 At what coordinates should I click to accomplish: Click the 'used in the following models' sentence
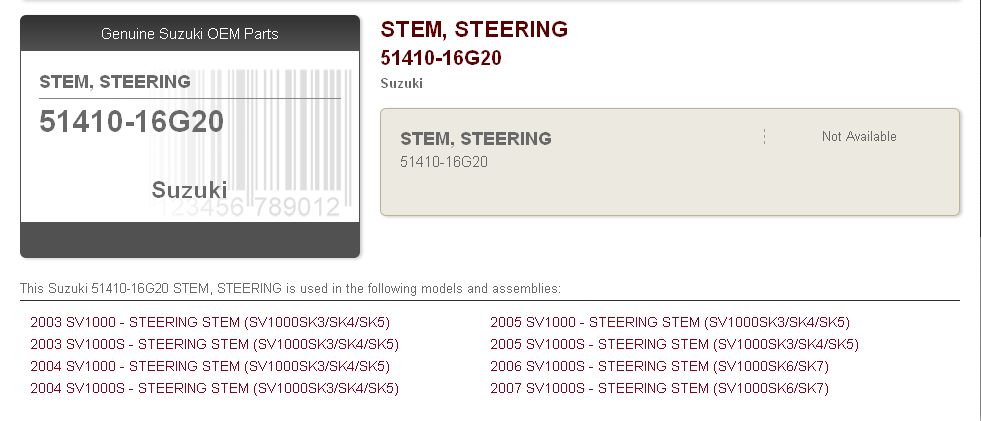point(290,289)
